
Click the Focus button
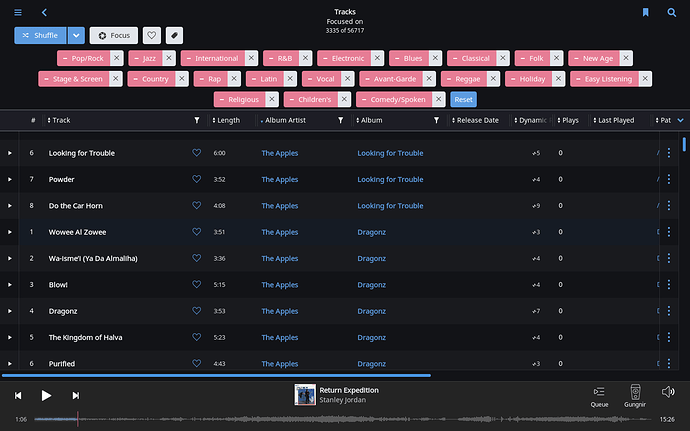(114, 35)
